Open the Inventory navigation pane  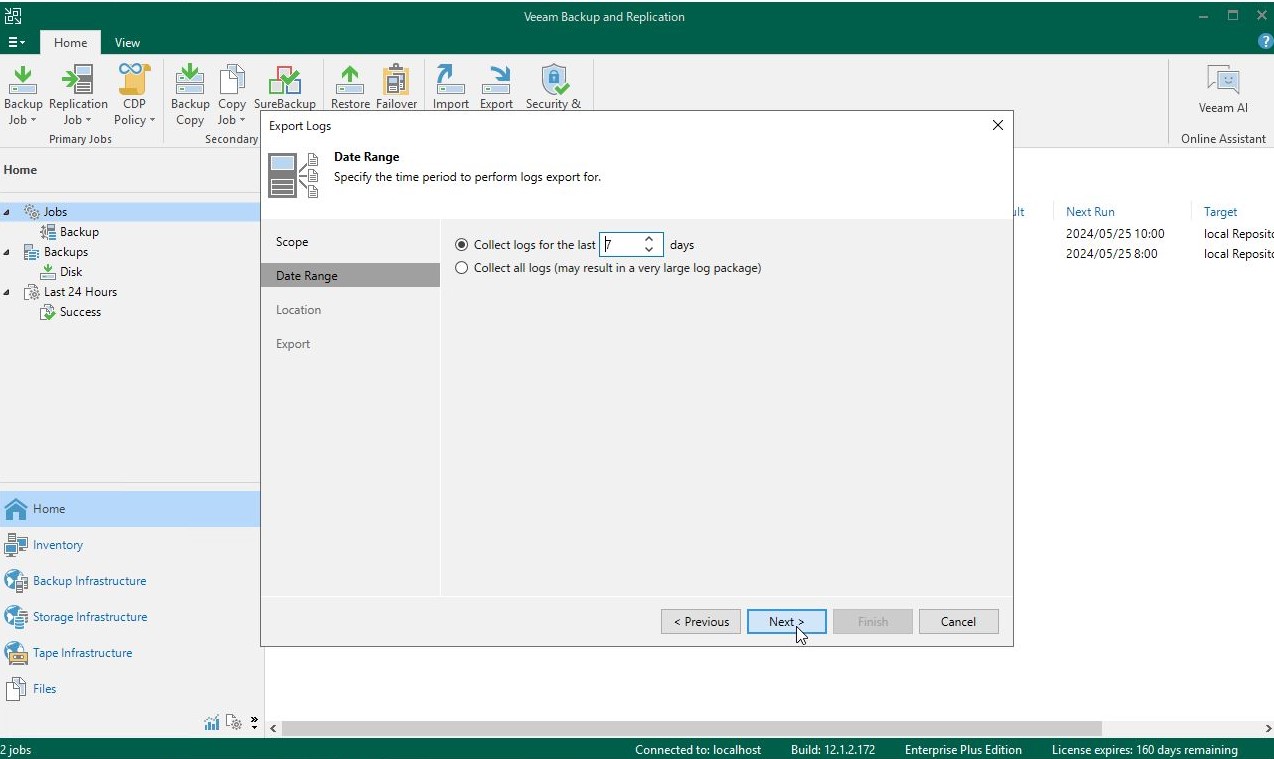(x=130, y=545)
